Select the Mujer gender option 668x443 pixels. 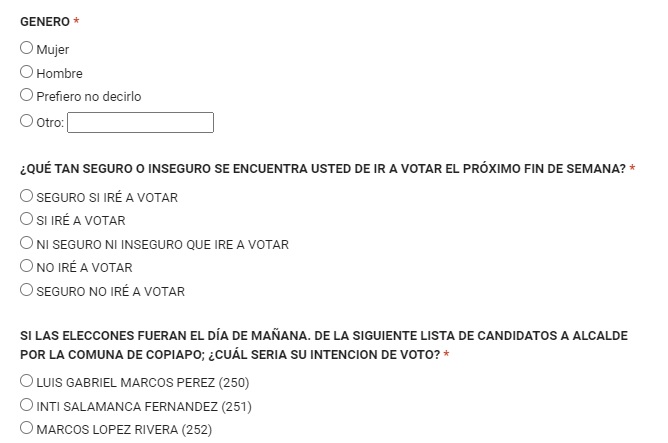(26, 48)
